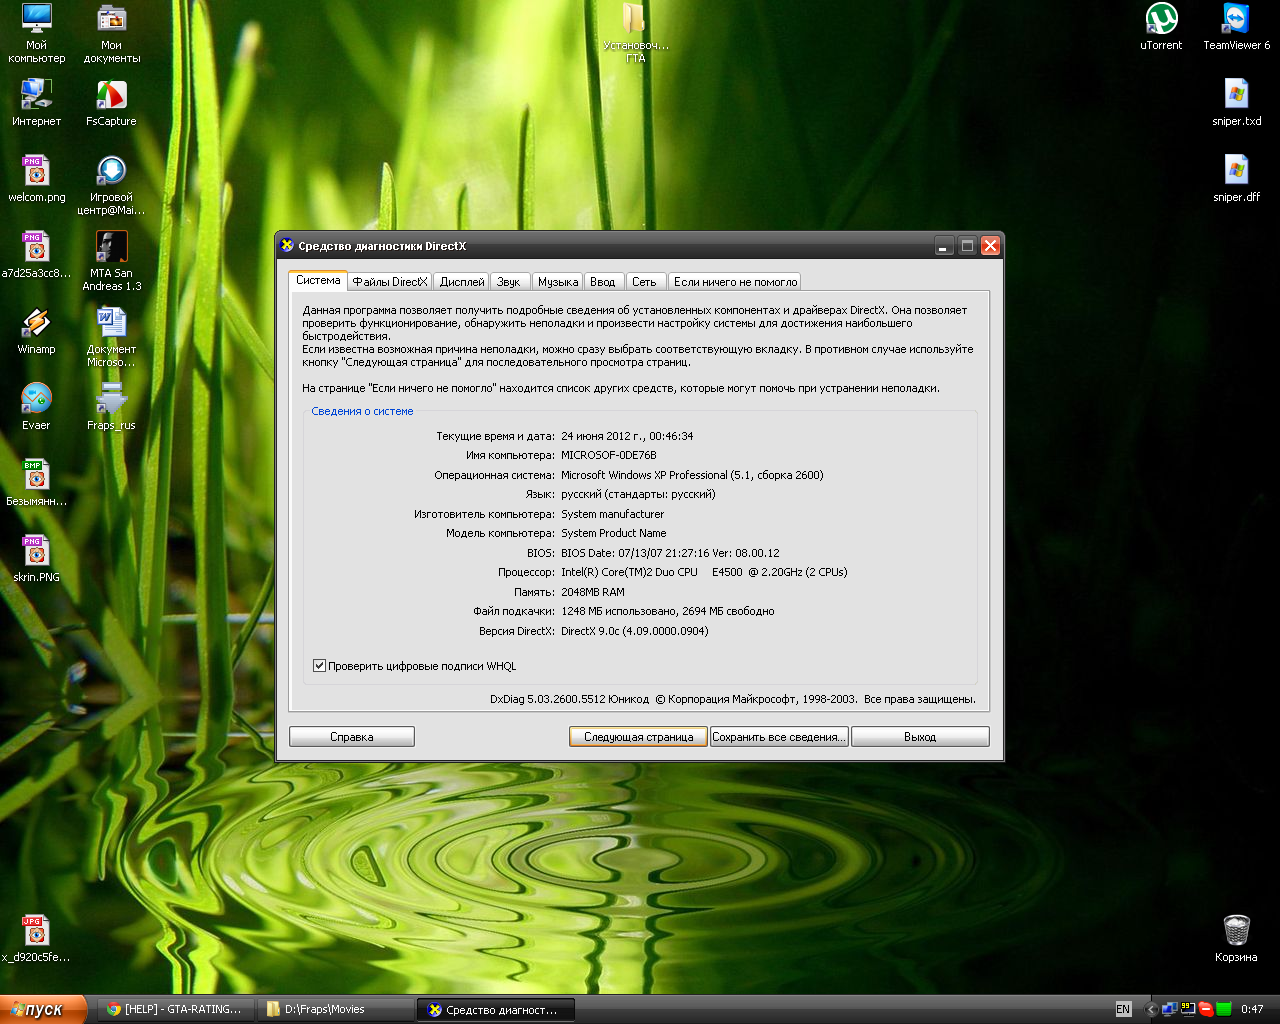The image size is (1280, 1024).
Task: Click the Файл подкачки value text
Action: point(668,611)
